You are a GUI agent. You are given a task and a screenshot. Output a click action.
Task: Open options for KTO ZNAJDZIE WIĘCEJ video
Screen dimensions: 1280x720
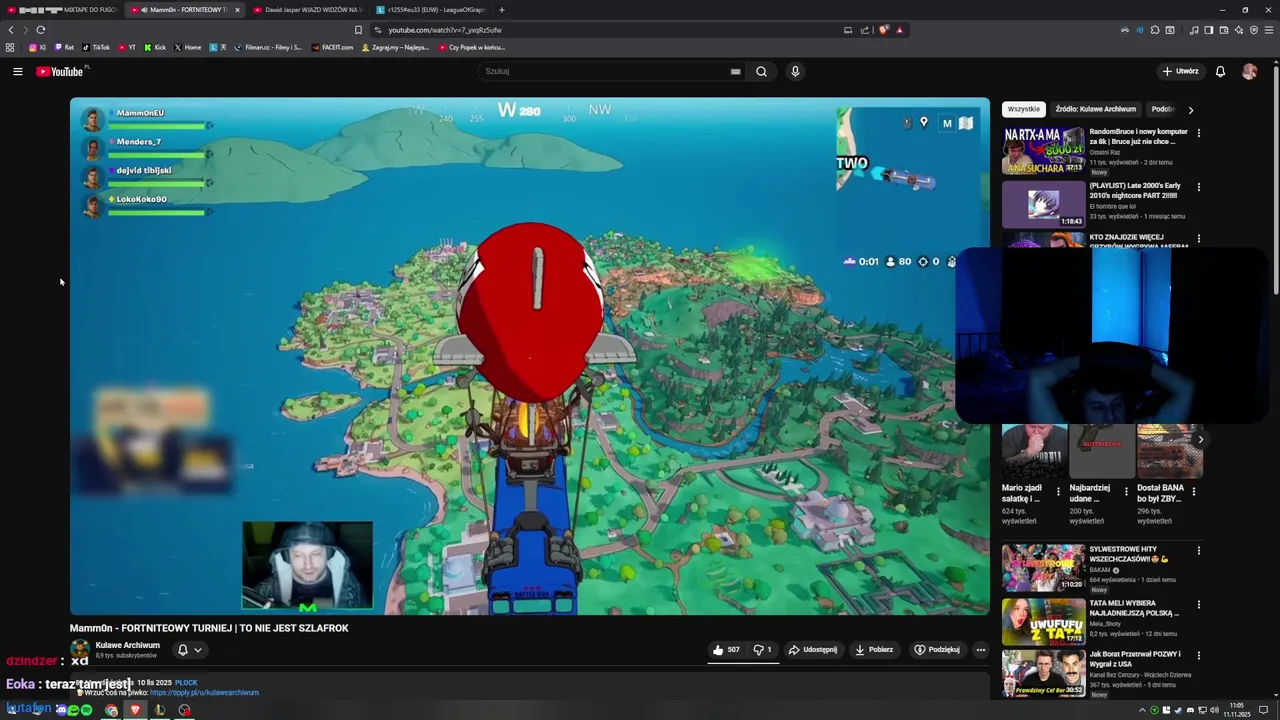1198,239
